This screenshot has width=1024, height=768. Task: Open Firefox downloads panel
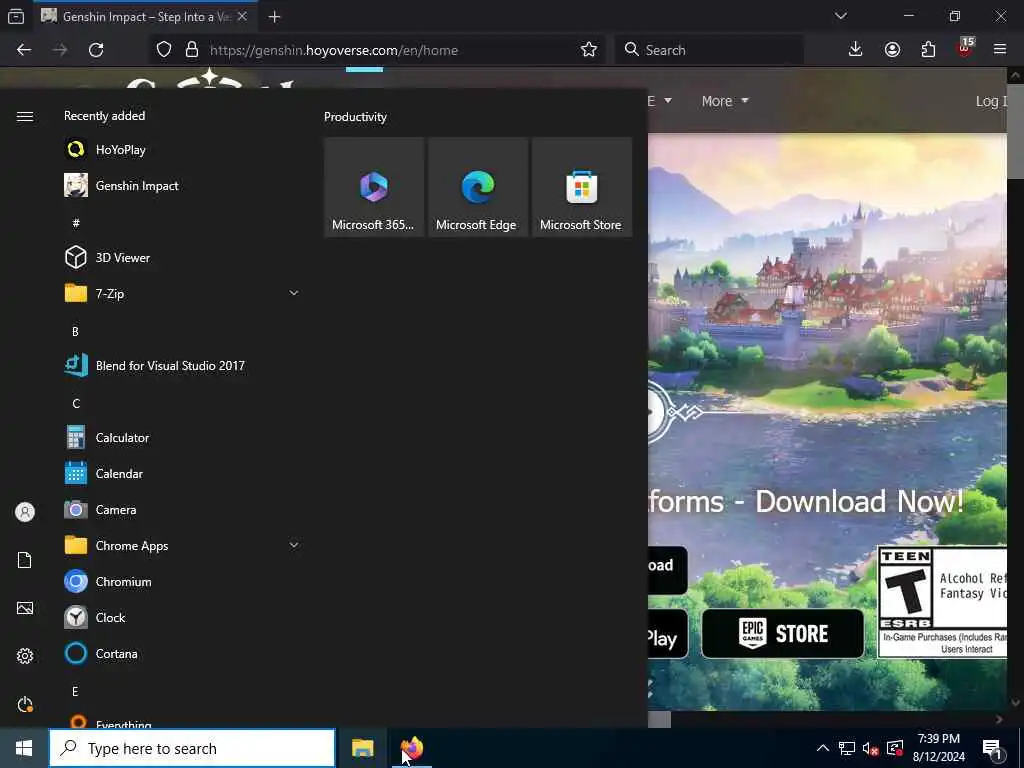[855, 50]
